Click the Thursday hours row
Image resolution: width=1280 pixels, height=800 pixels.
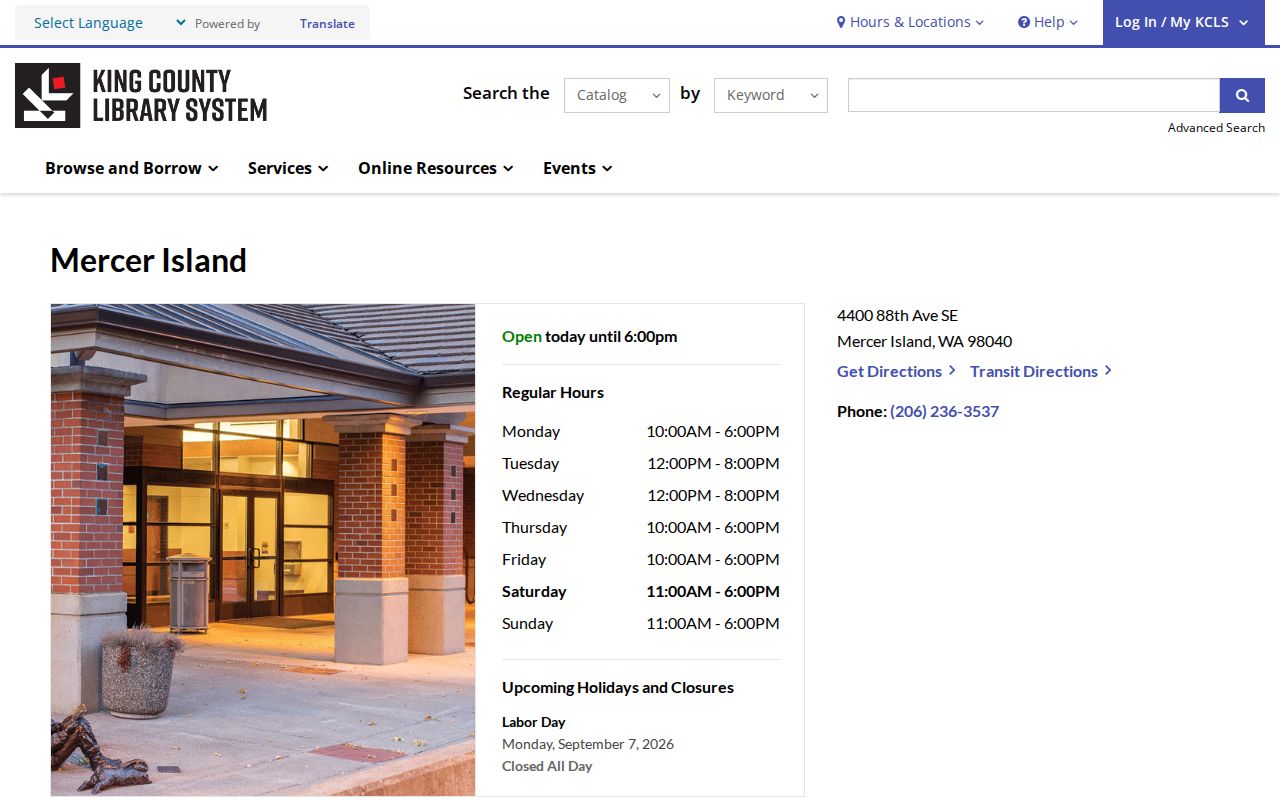[x=641, y=527]
